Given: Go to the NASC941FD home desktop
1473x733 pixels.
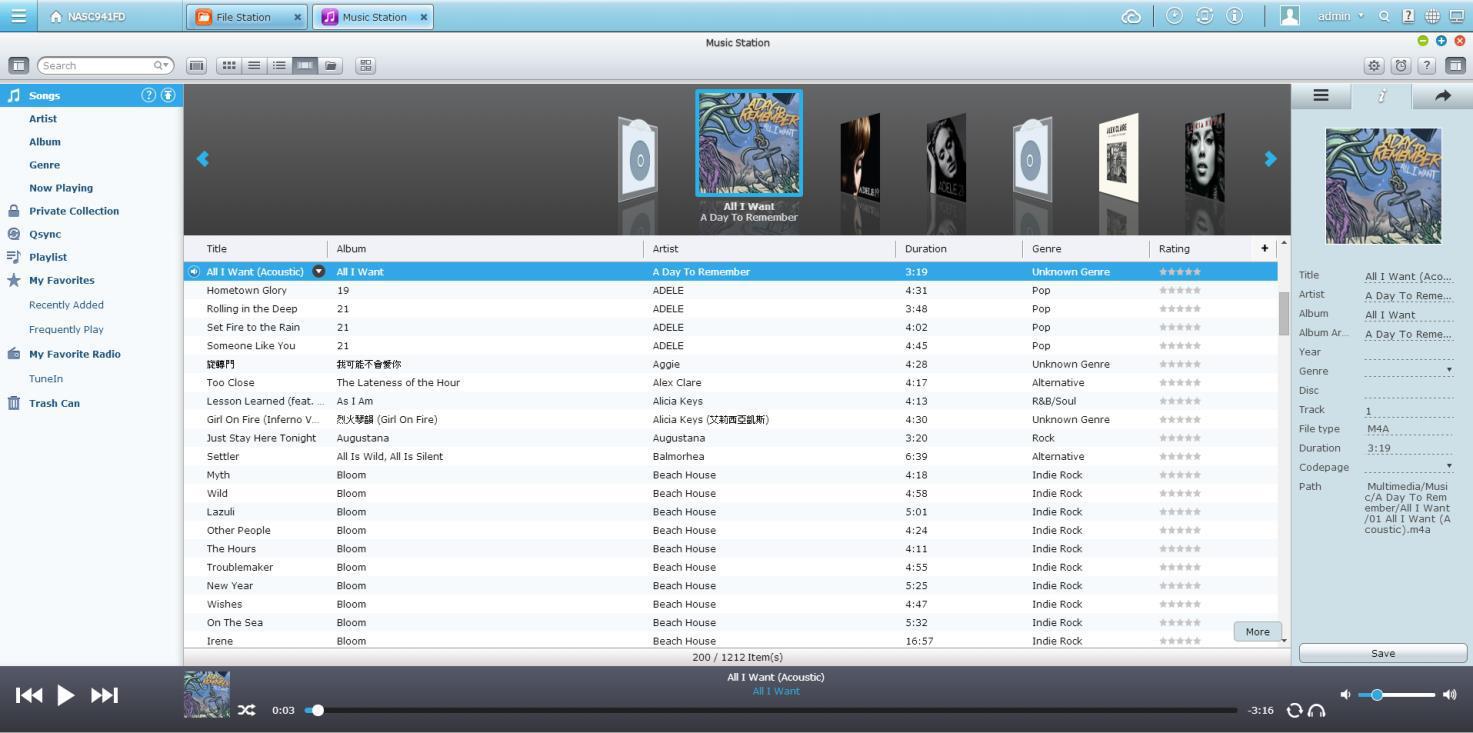Looking at the screenshot, I should click(x=88, y=16).
